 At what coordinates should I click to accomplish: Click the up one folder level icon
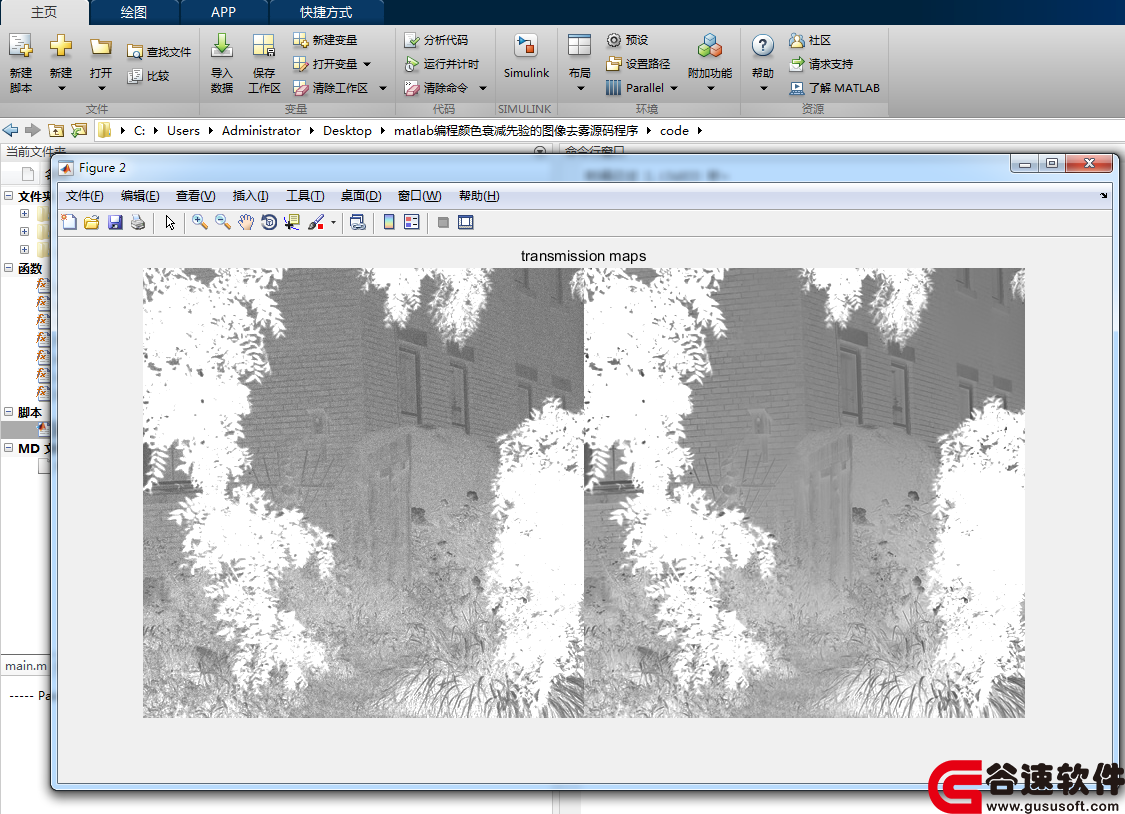point(55,130)
